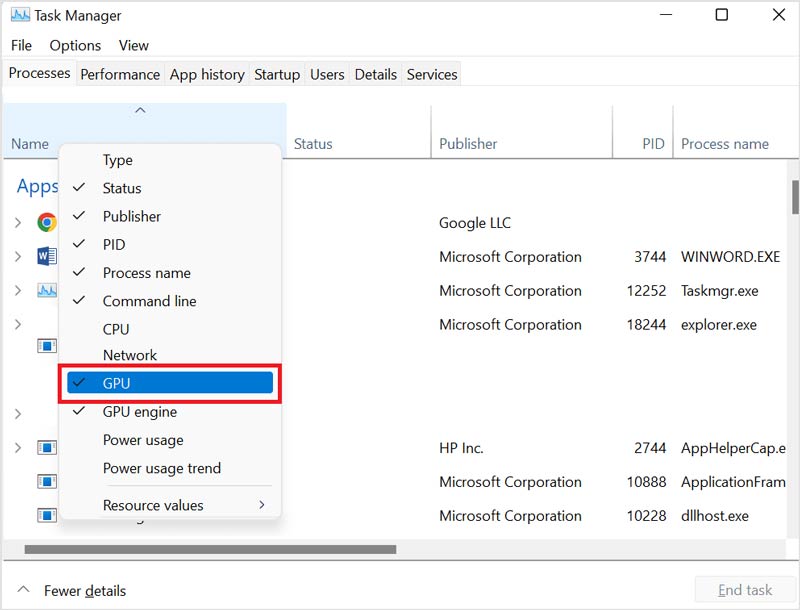Switch to the Performance tab

pos(120,74)
